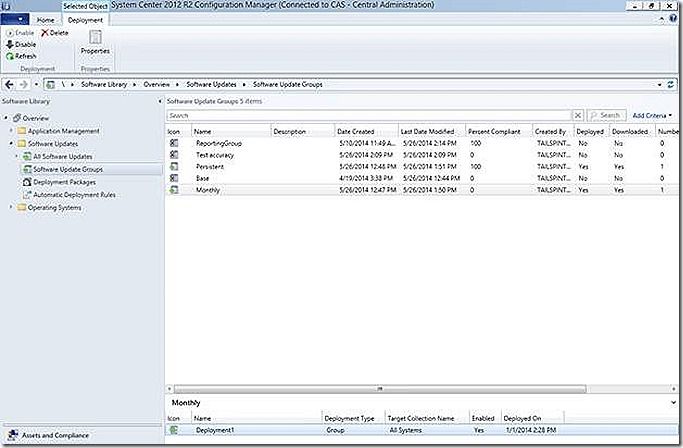Viewport: 683px width, 448px height.
Task: Select Deployment1 in the details pane
Action: (422, 430)
